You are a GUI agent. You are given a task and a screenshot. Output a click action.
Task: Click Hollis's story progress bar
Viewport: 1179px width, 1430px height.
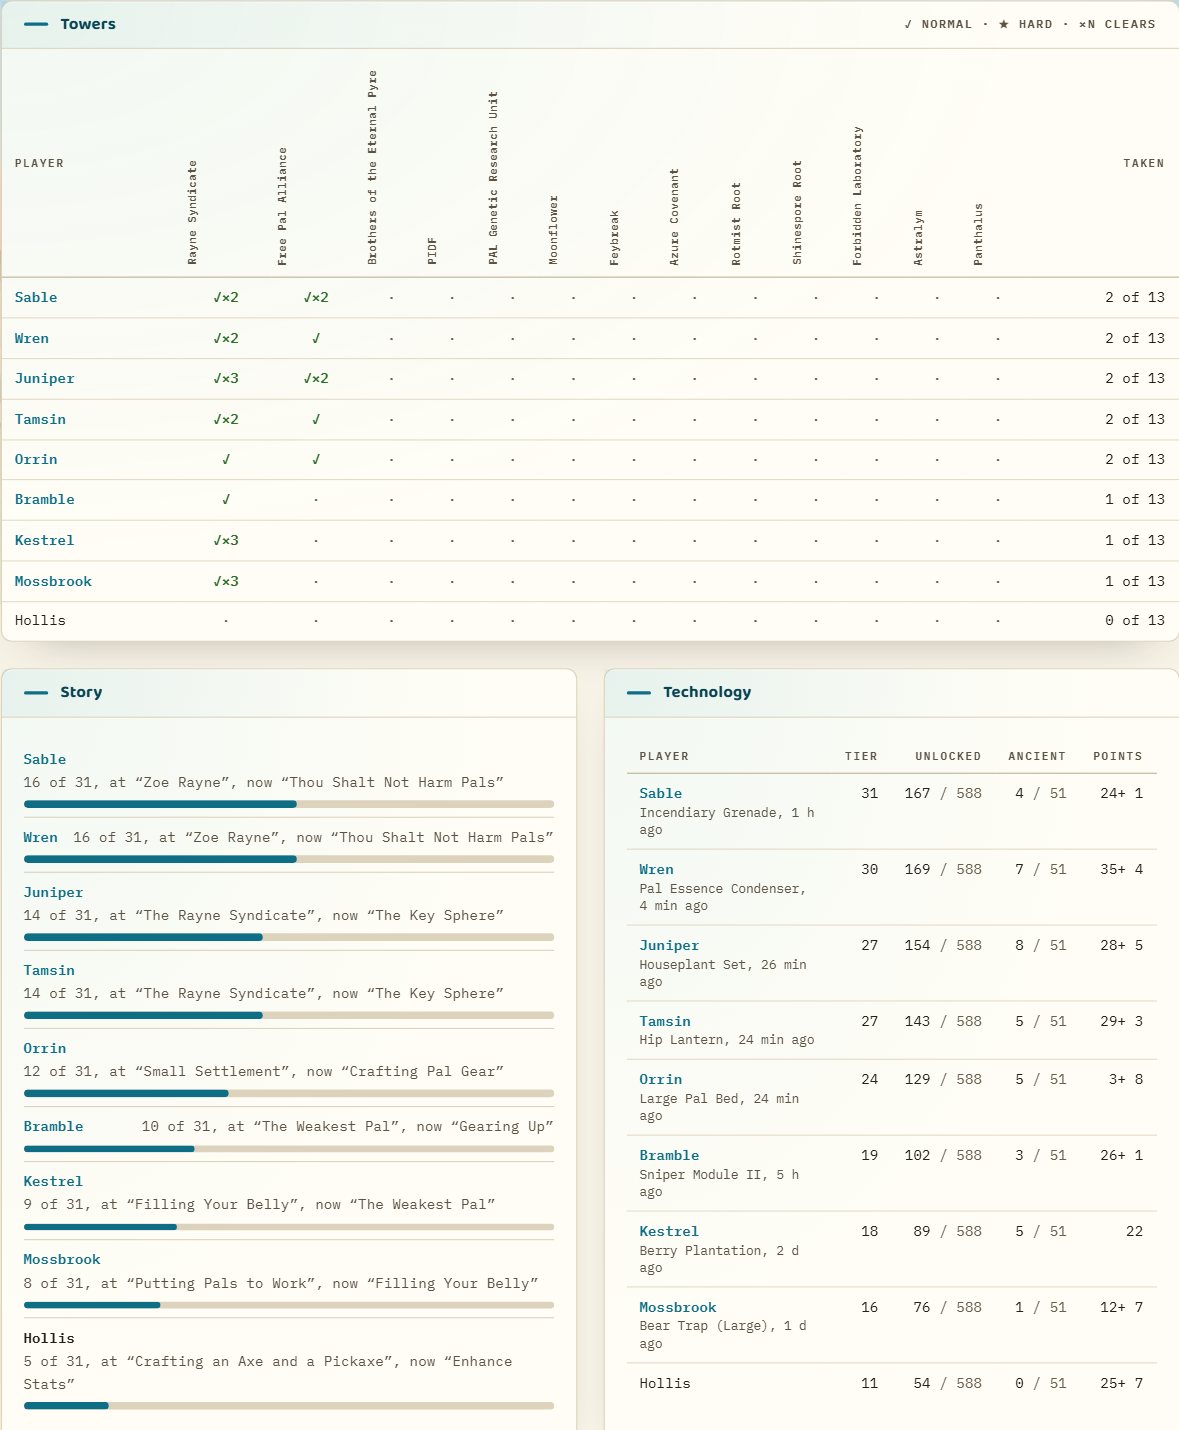pyautogui.click(x=289, y=1406)
